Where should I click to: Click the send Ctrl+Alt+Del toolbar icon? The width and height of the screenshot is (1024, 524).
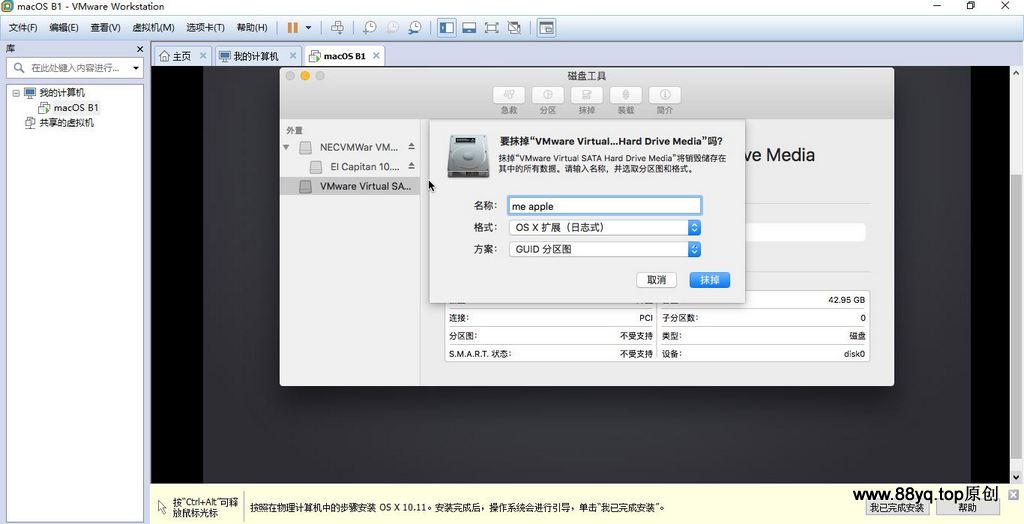click(337, 27)
